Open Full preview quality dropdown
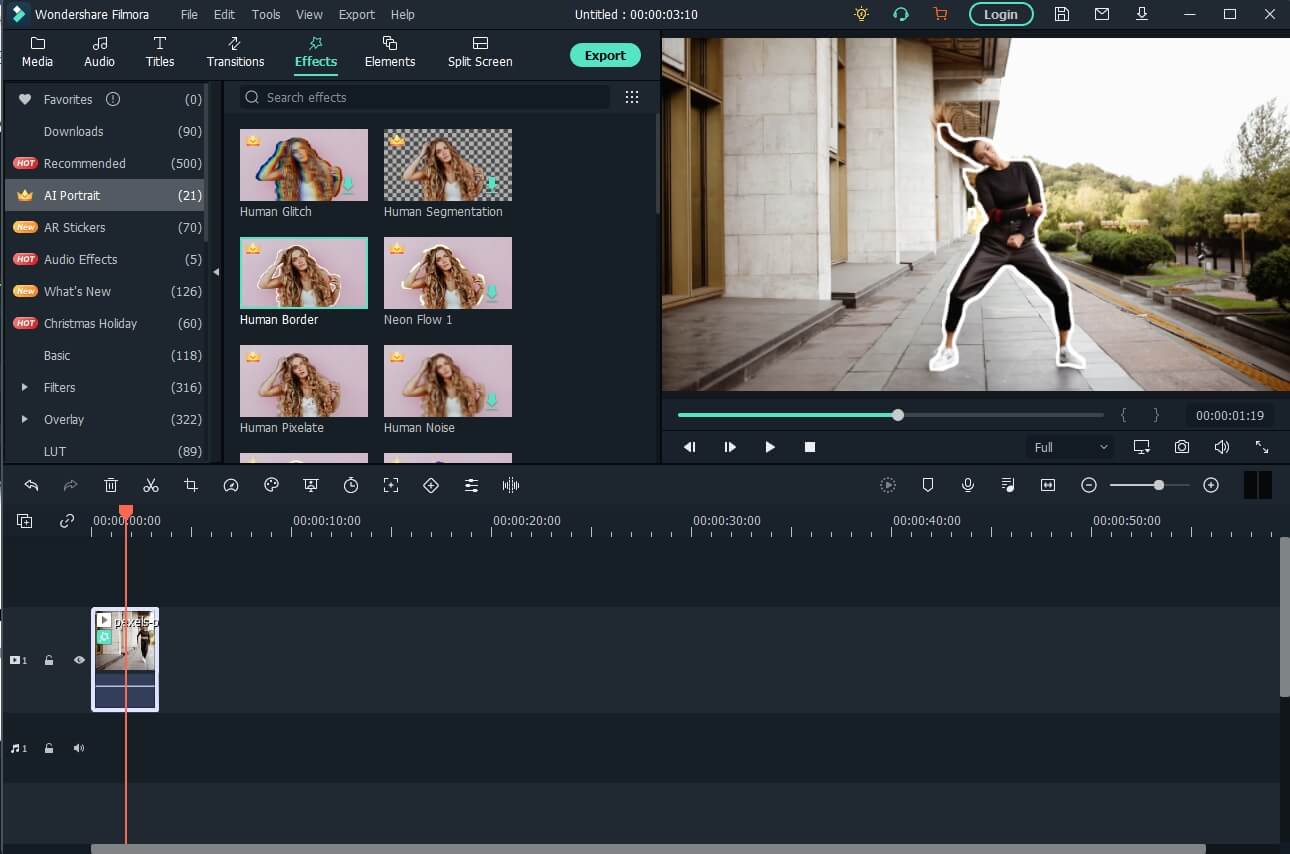This screenshot has height=854, width=1290. pos(1070,447)
